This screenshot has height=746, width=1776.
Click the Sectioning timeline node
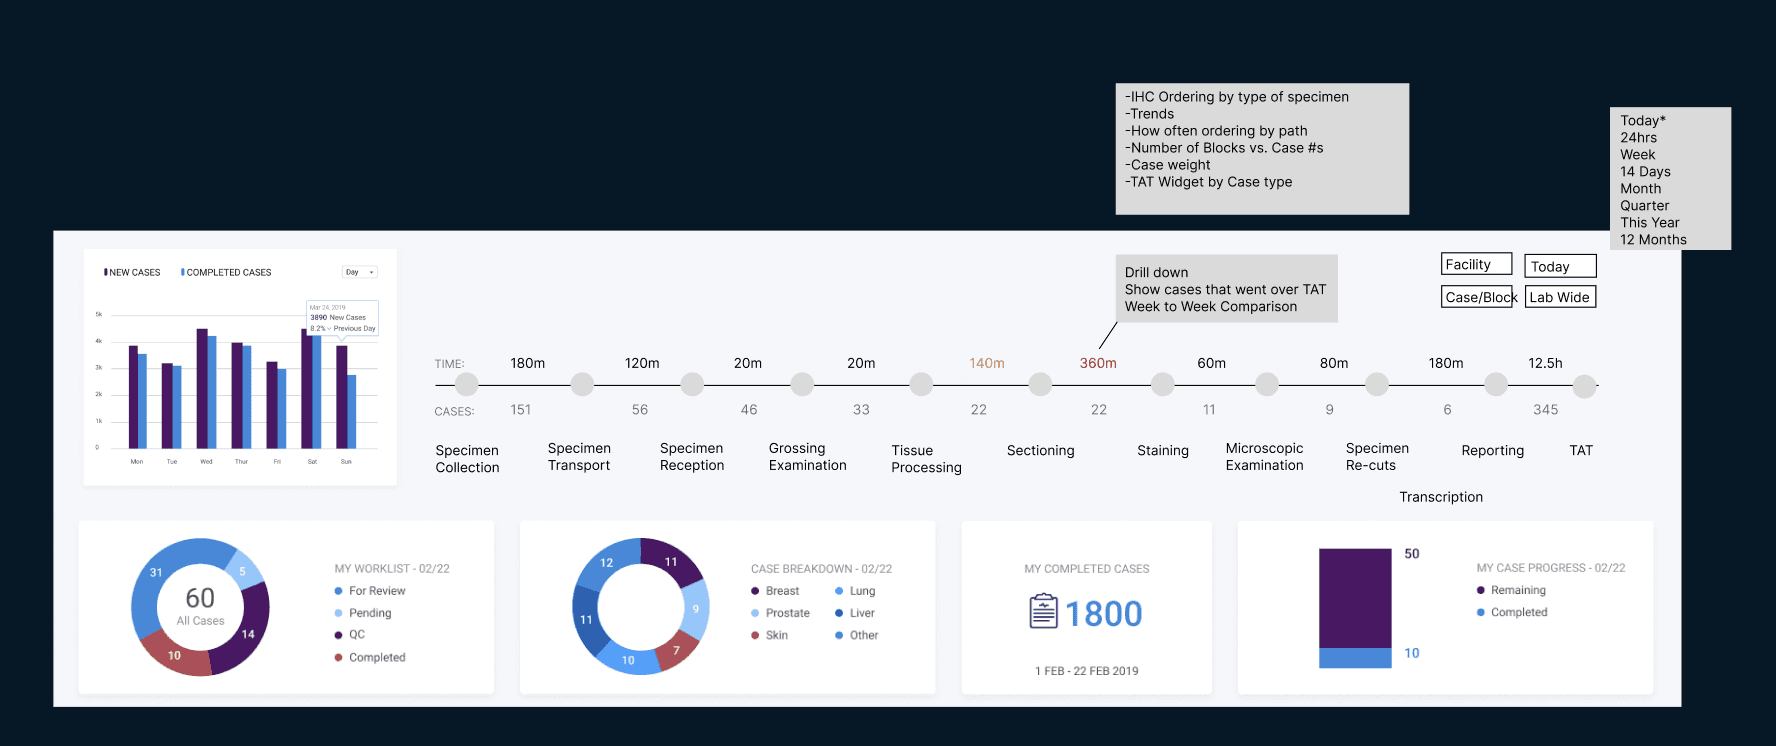tap(1040, 384)
